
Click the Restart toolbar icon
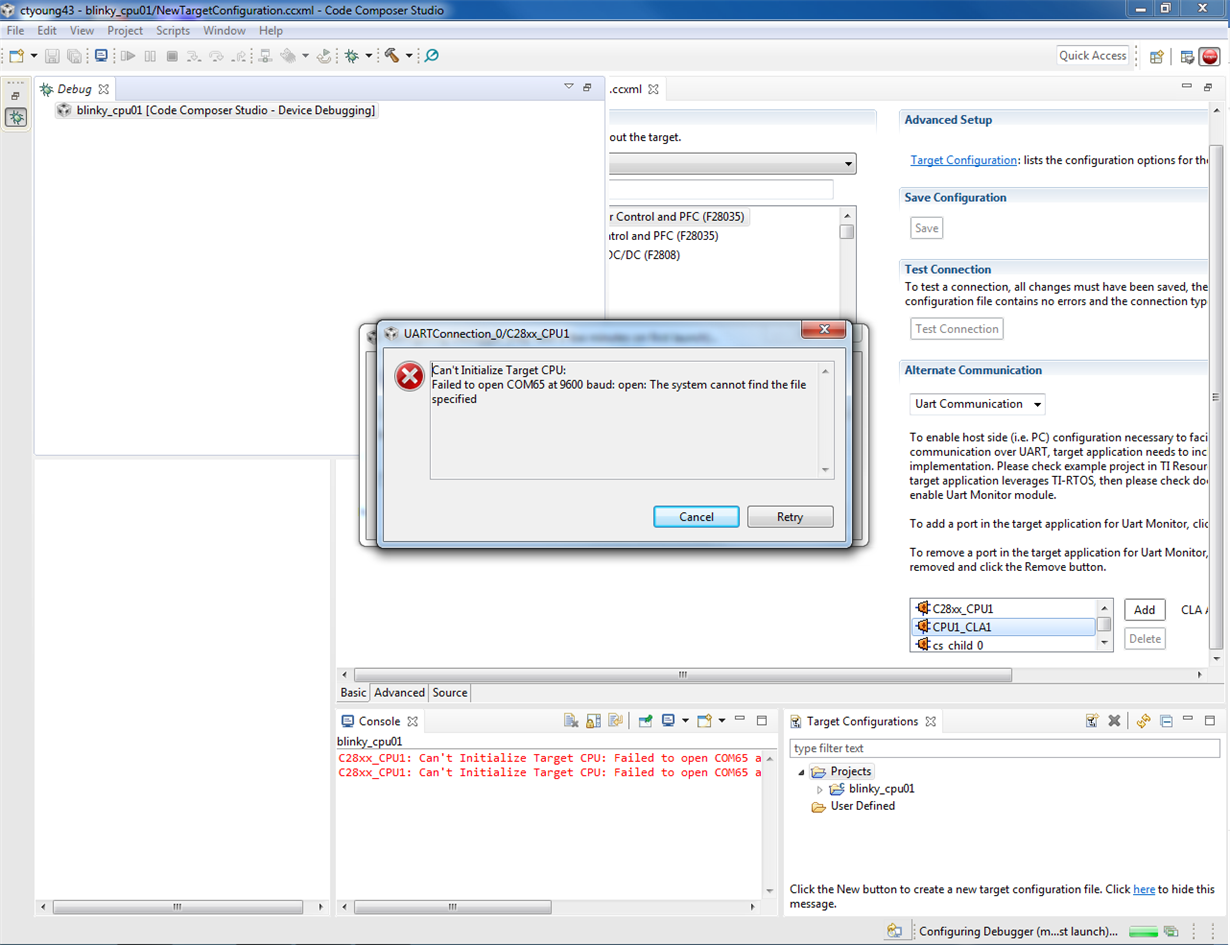324,56
